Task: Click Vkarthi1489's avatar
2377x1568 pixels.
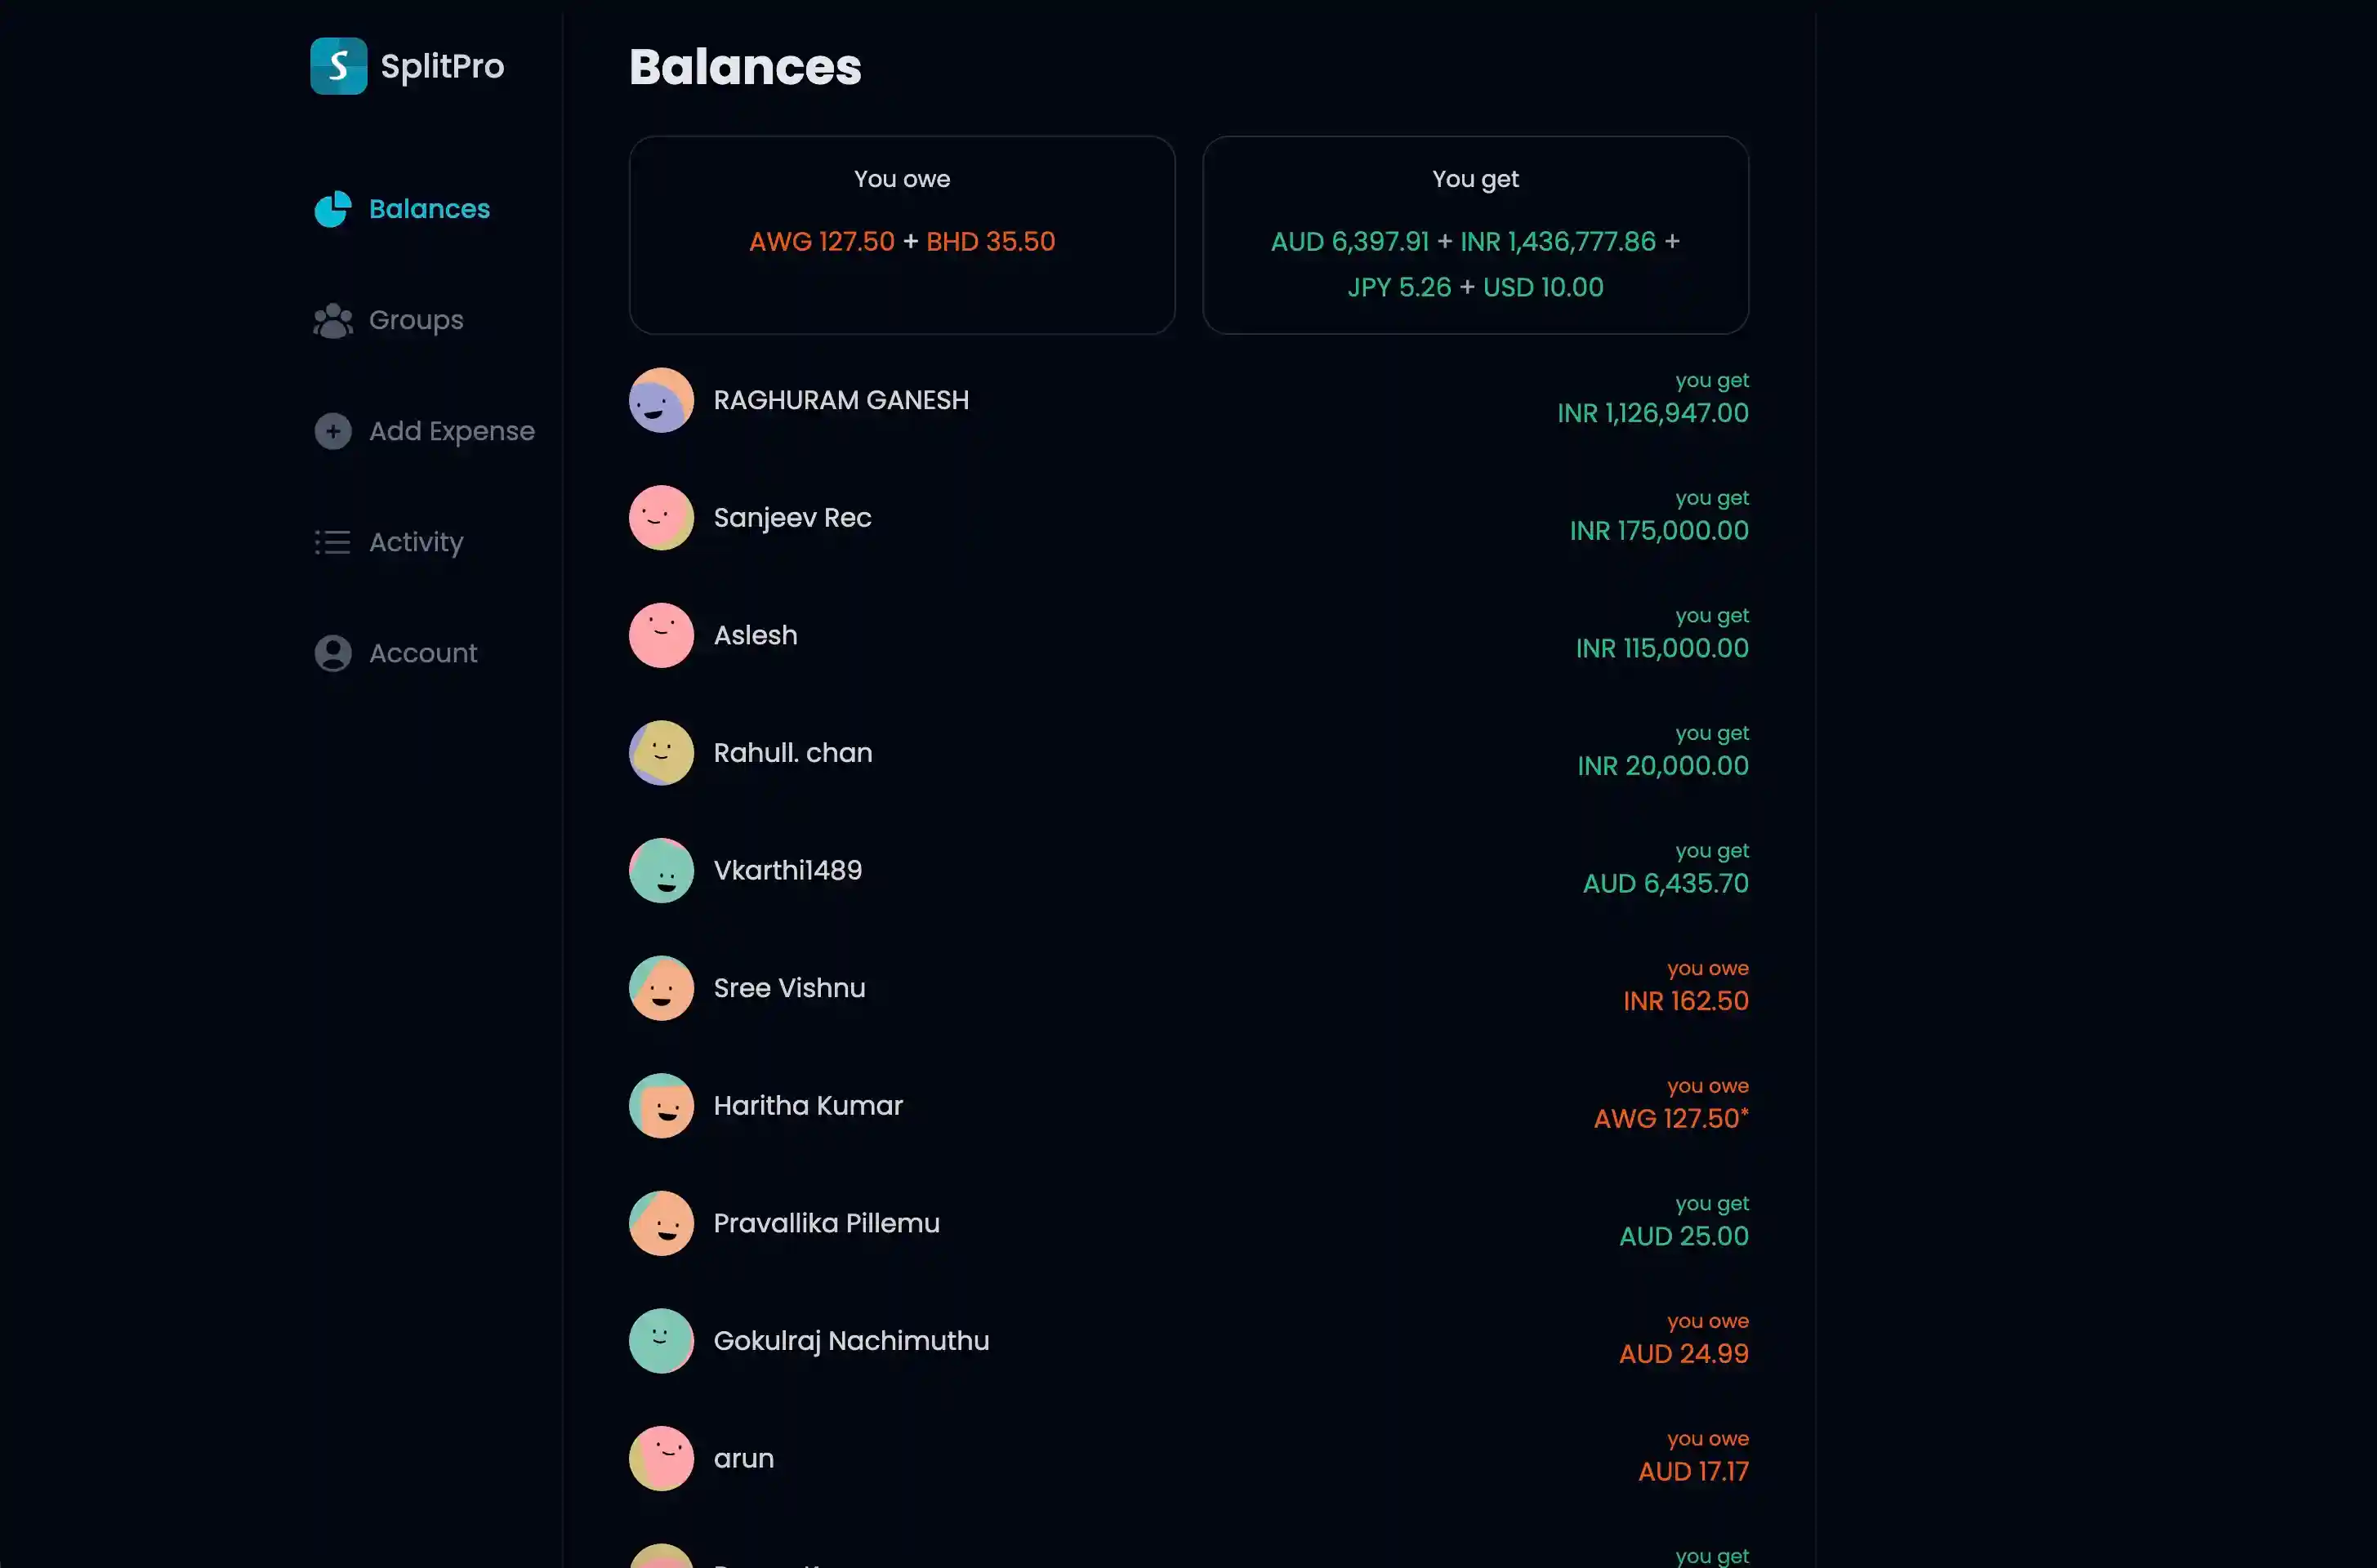Action: click(660, 870)
